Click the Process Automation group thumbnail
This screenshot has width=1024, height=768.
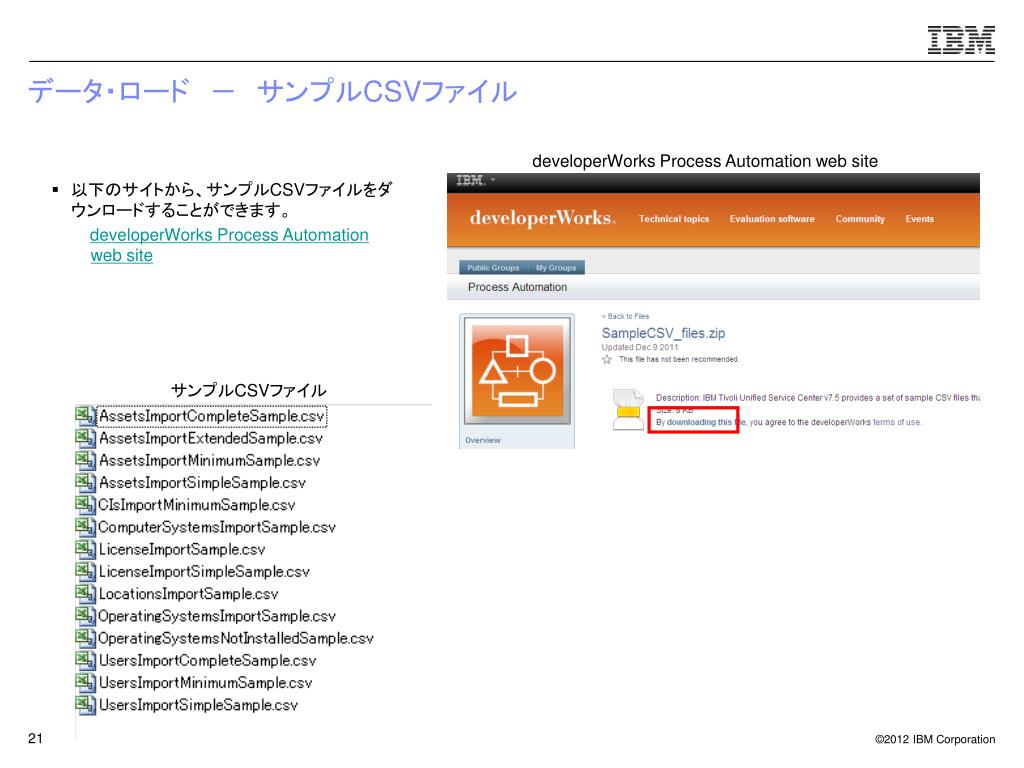(x=517, y=370)
